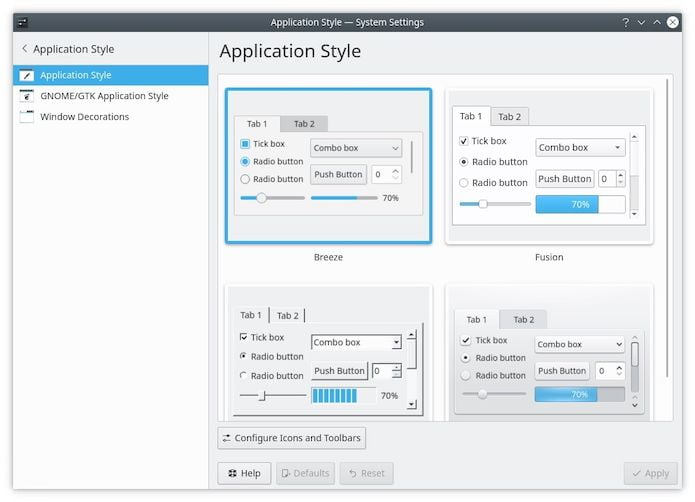This screenshot has height=502, width=695.
Task: Open Combo box in bottom-right style preview
Action: click(x=580, y=344)
